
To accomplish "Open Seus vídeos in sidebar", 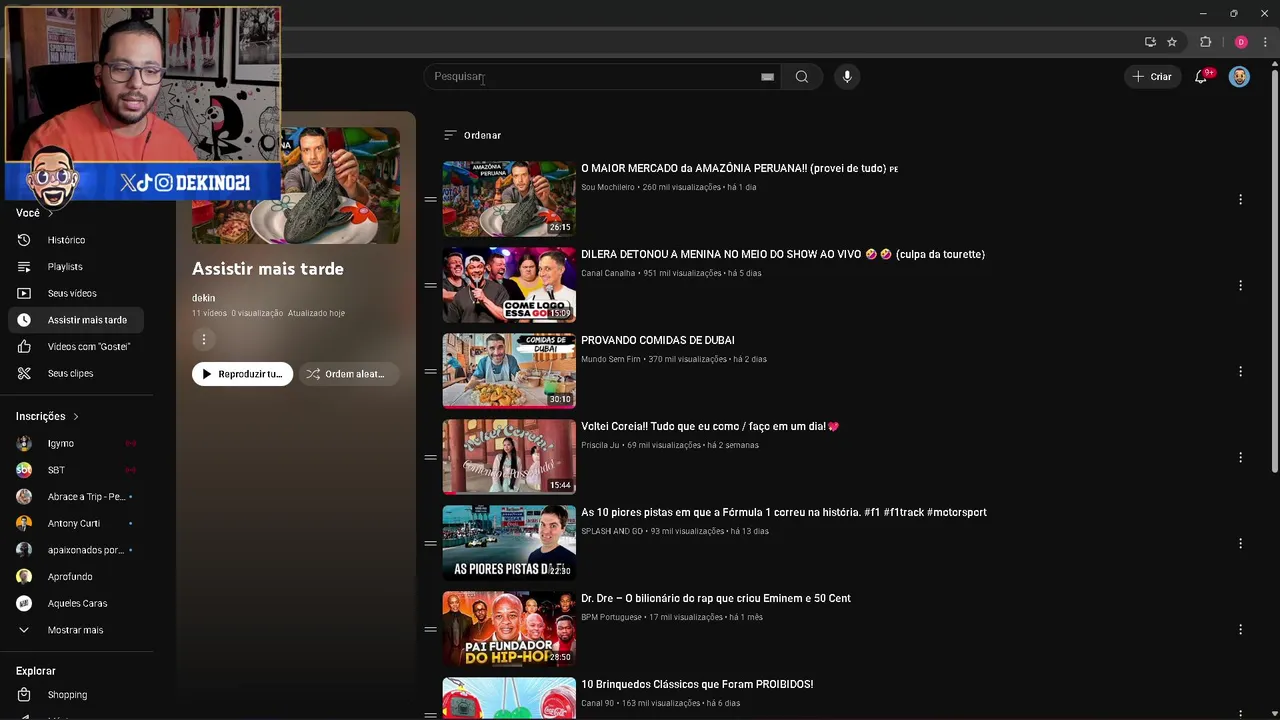I will [x=76, y=293].
